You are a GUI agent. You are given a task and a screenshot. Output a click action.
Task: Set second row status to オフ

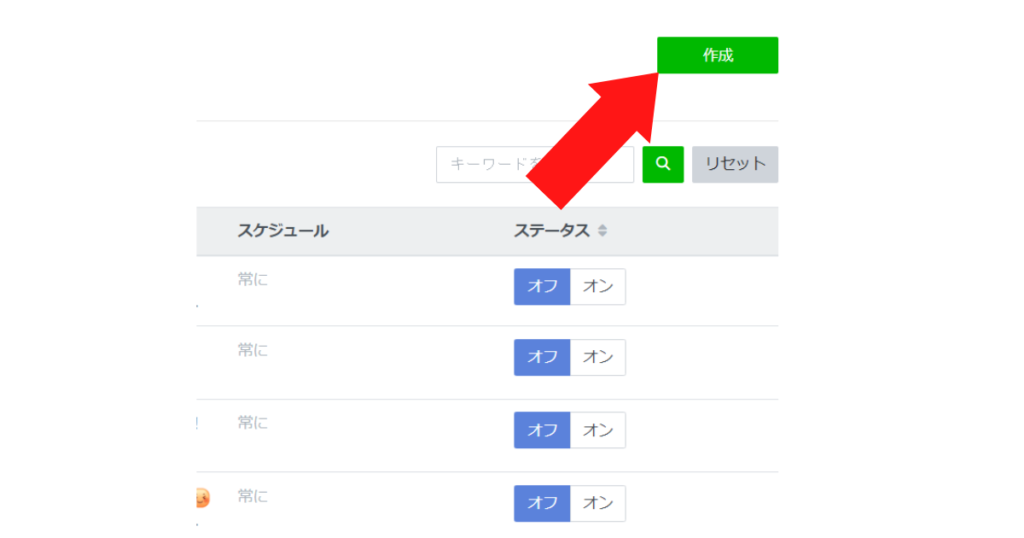542,357
